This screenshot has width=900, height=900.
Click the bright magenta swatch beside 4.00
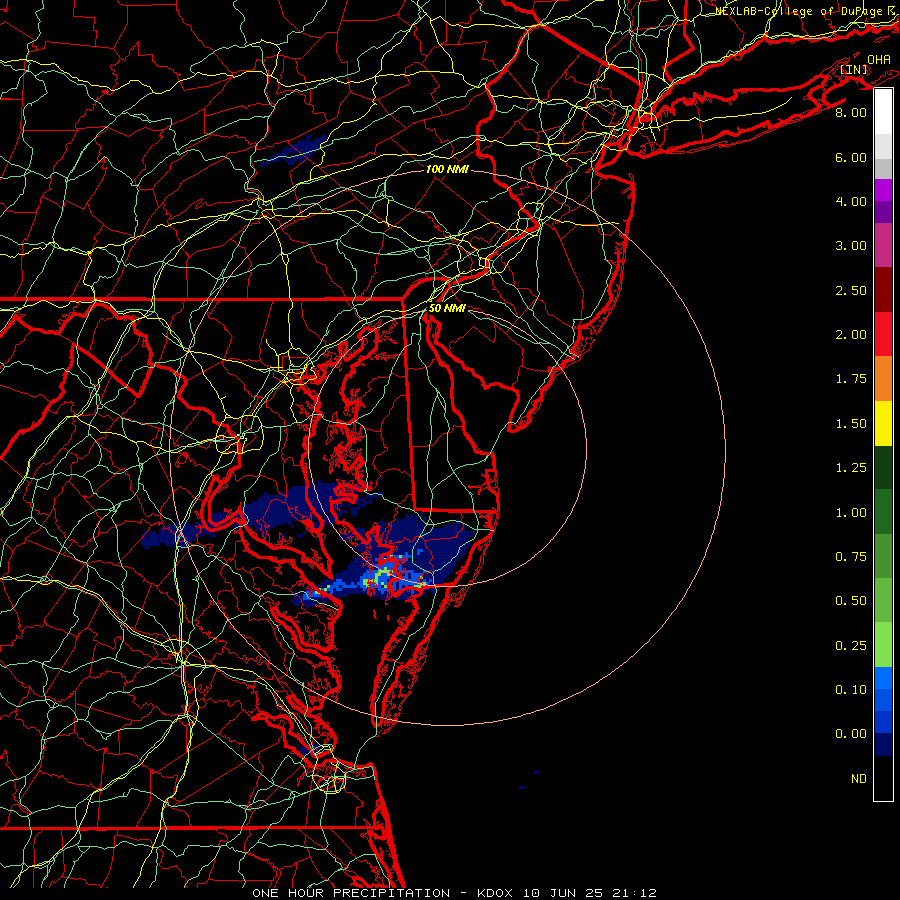tap(883, 190)
